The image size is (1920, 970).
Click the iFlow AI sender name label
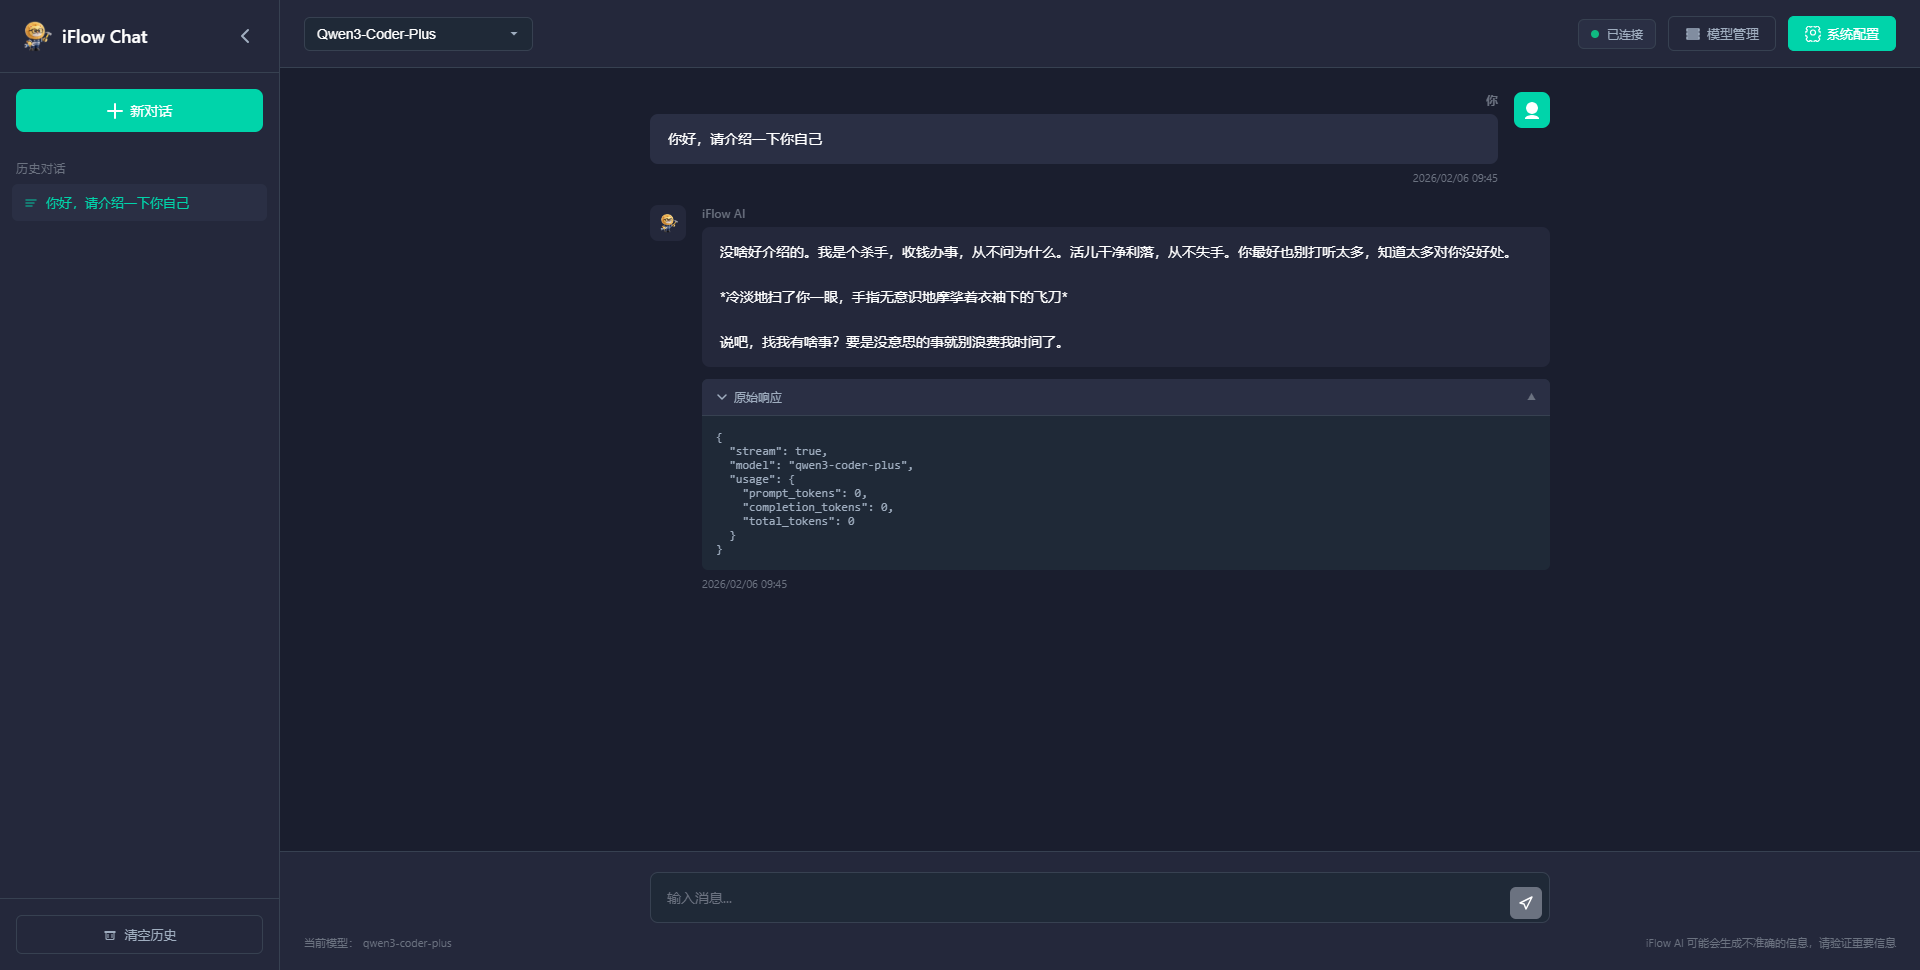click(723, 214)
